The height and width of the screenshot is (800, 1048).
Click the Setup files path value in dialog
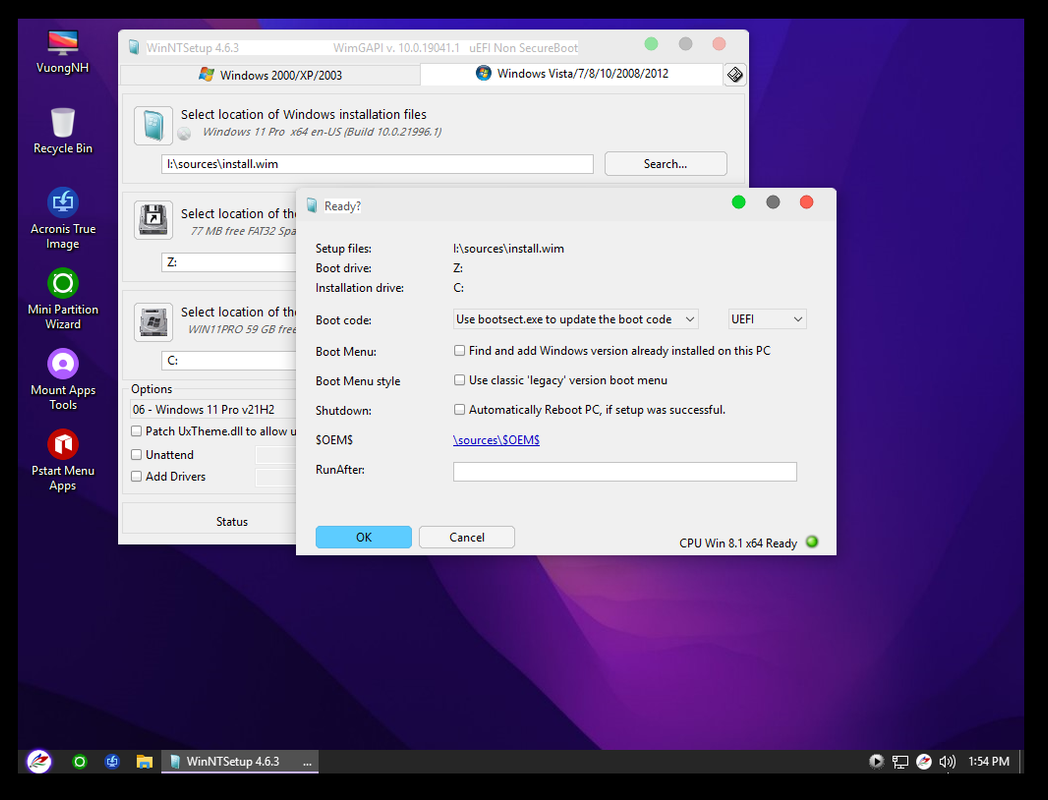pos(509,249)
